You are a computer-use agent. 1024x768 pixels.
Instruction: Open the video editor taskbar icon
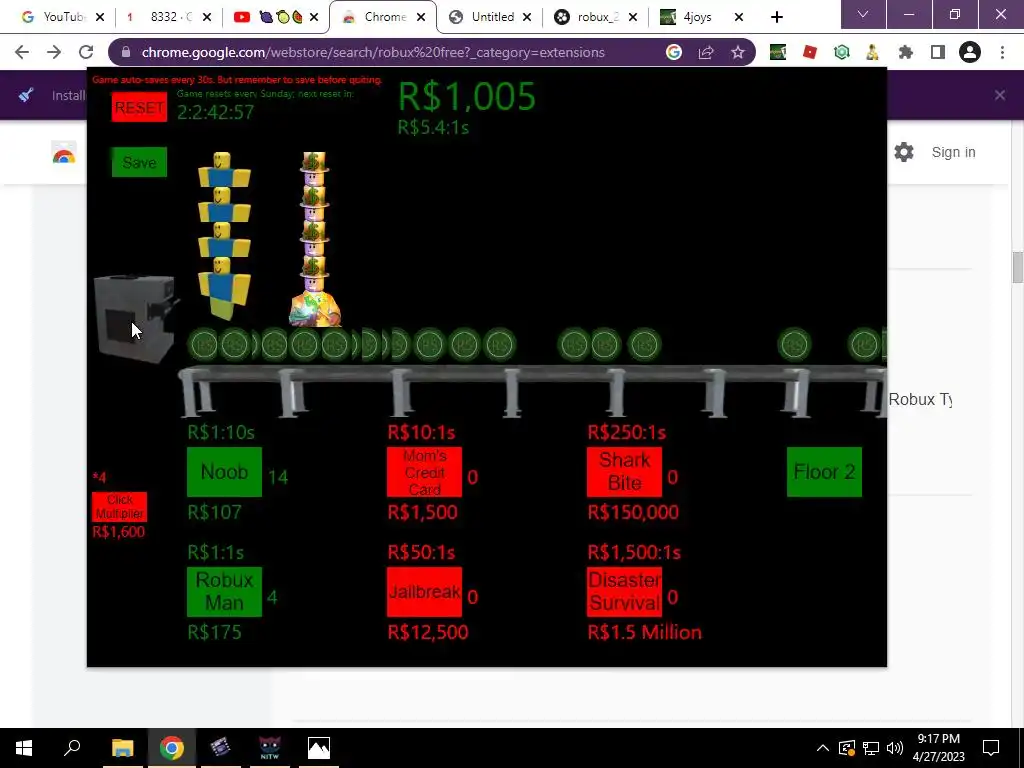pos(220,748)
